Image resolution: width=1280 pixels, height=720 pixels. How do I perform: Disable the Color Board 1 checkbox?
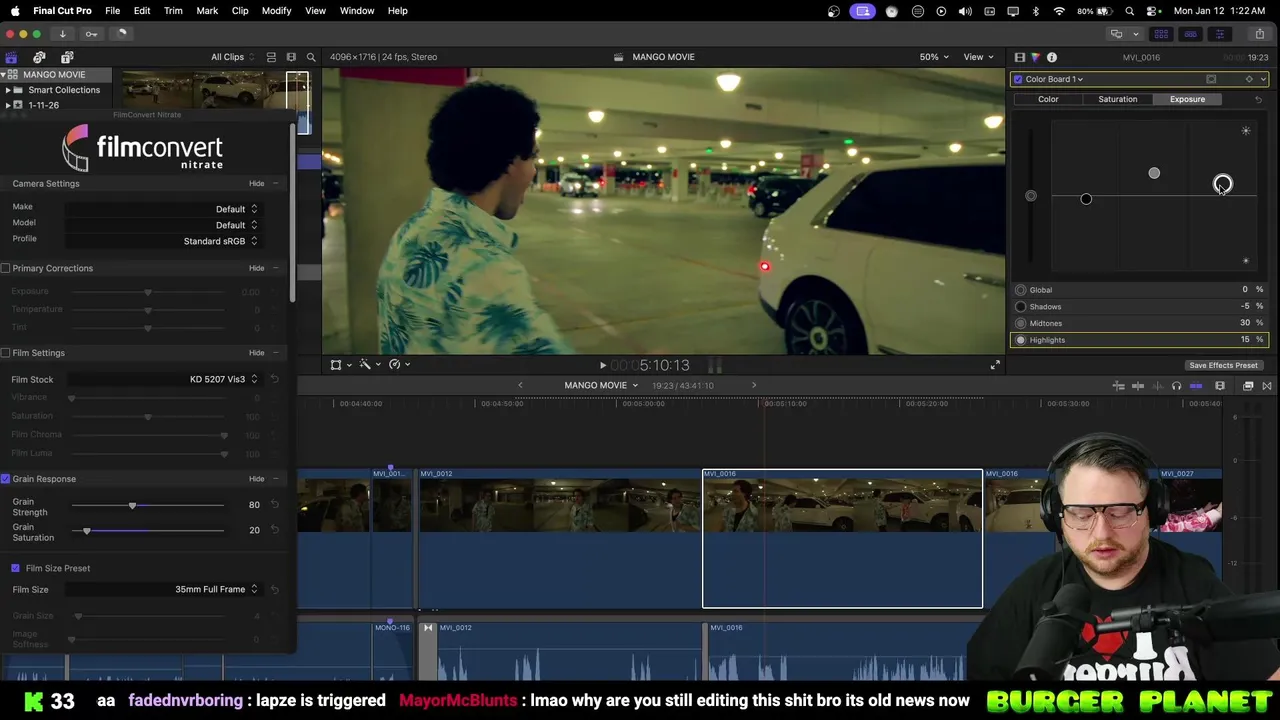click(1018, 79)
